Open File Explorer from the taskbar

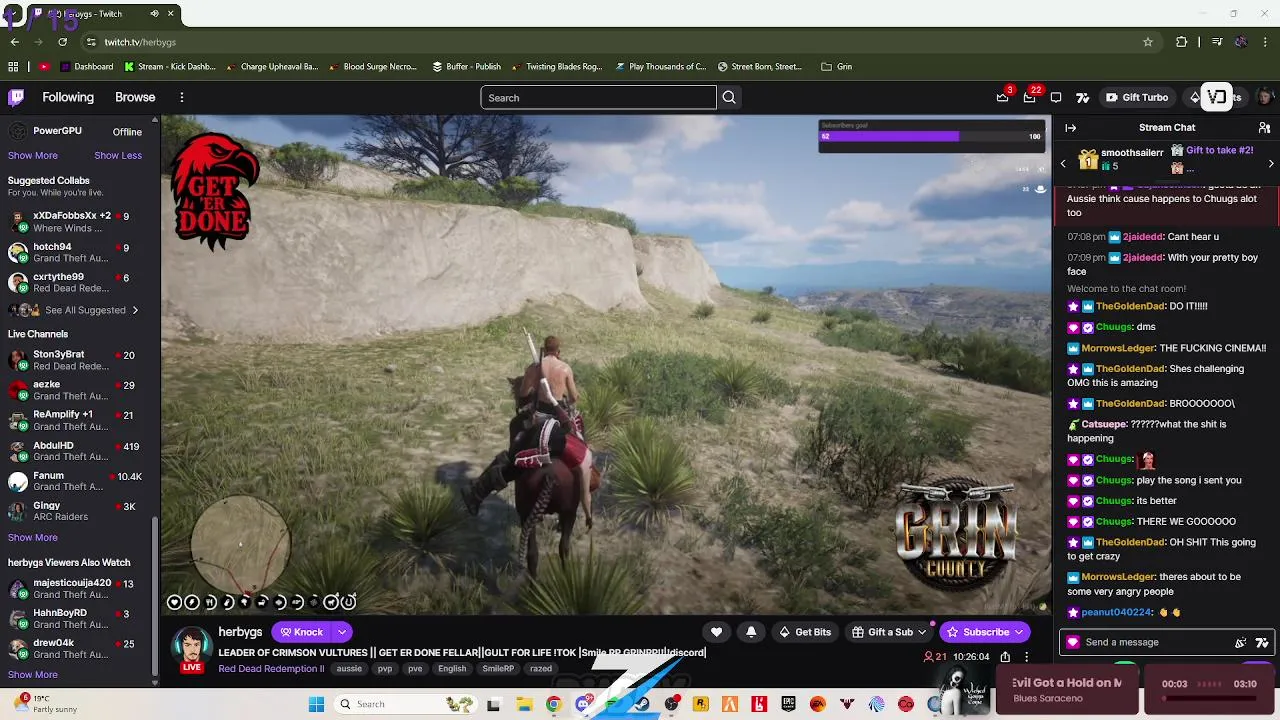(x=524, y=704)
